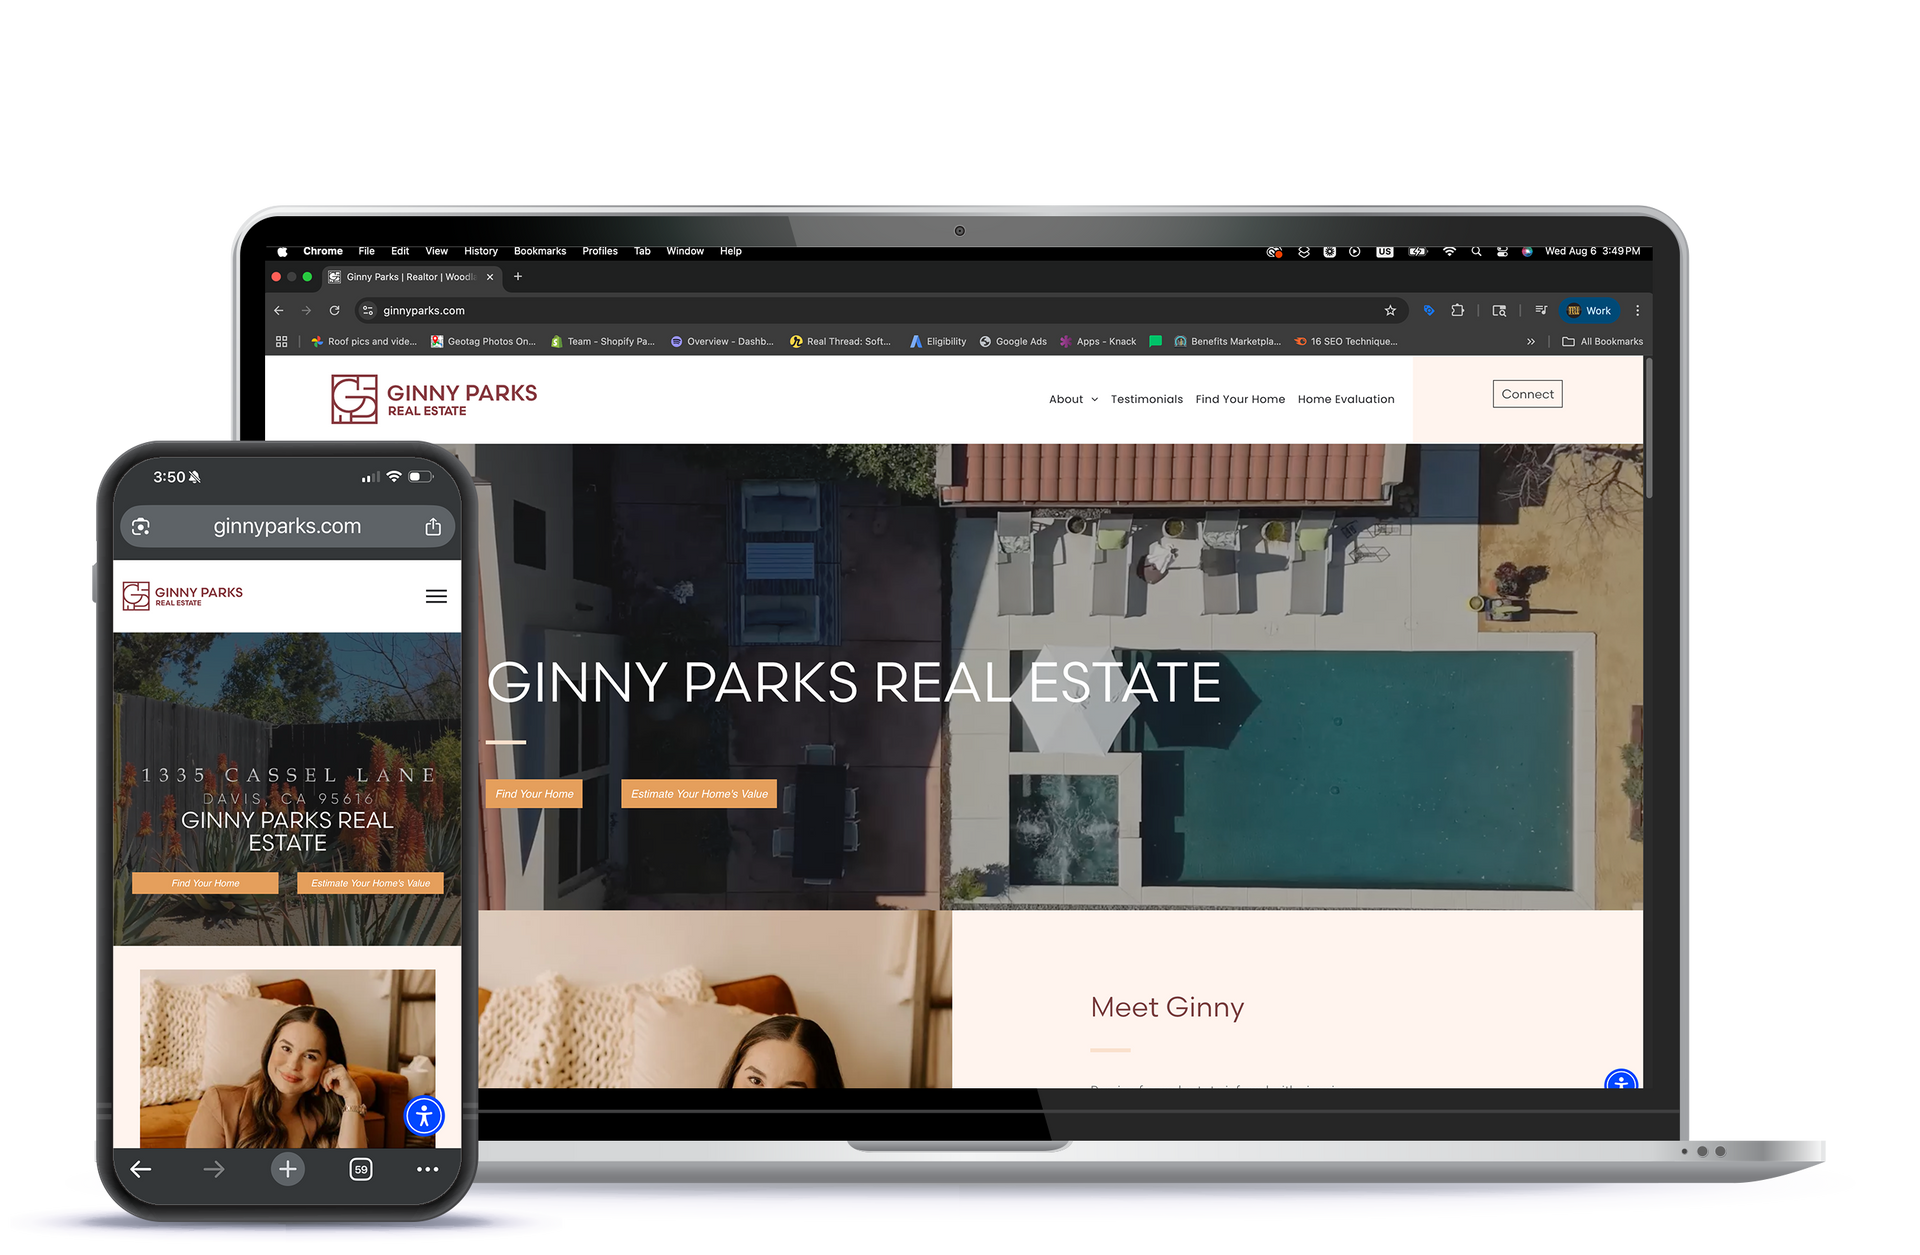Click the Wi-Fi status icon in the menu bar
The image size is (1920, 1255).
pos(1449,252)
